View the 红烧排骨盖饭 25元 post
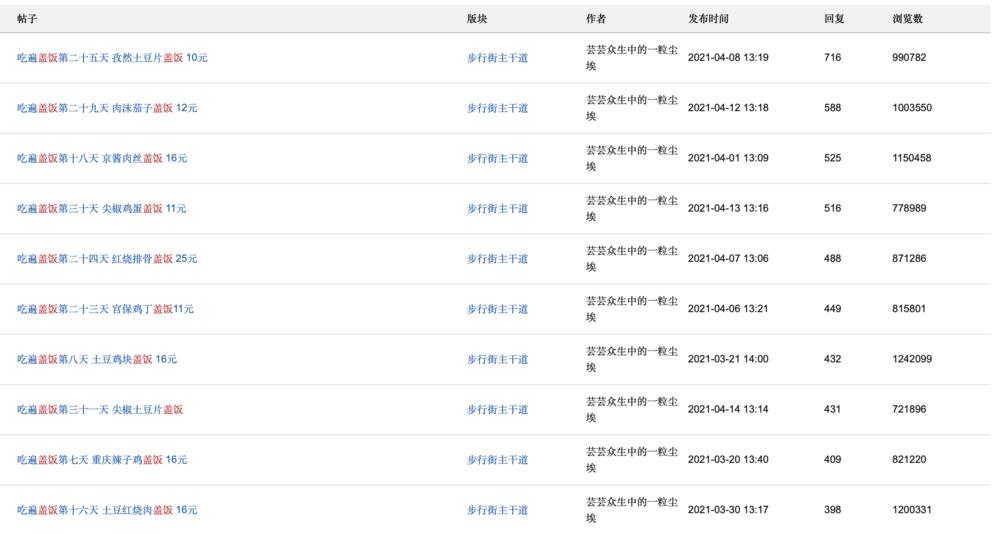The width and height of the screenshot is (1000, 534). [x=107, y=259]
